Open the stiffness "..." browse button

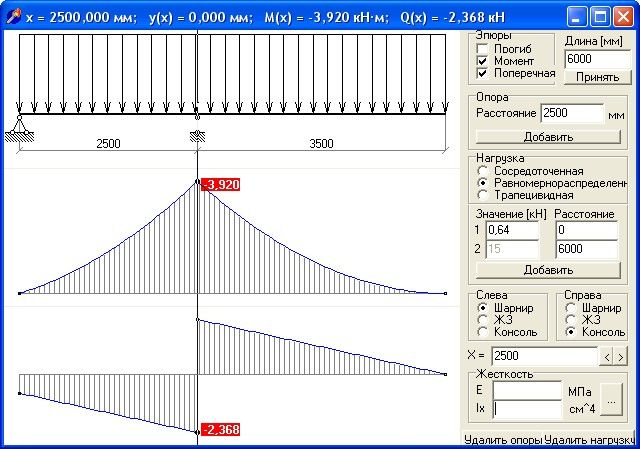[x=613, y=398]
